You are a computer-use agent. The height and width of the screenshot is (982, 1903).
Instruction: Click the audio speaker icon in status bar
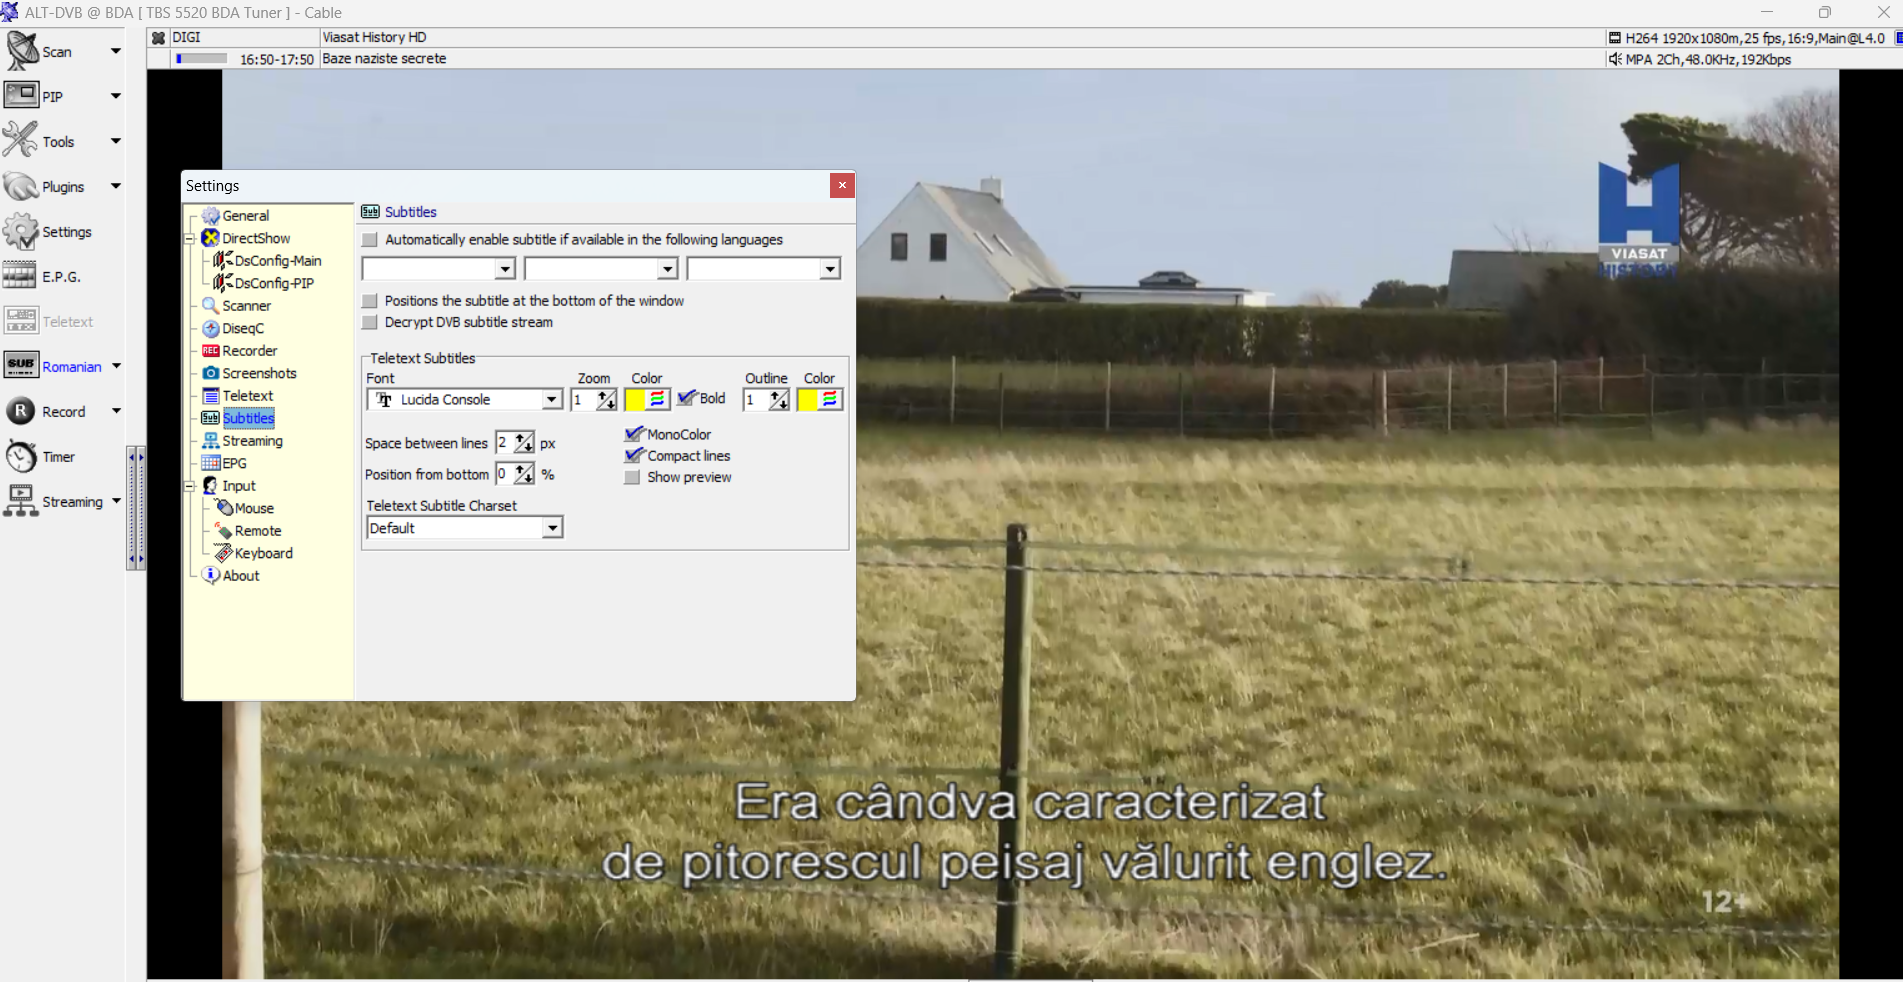tap(1615, 59)
